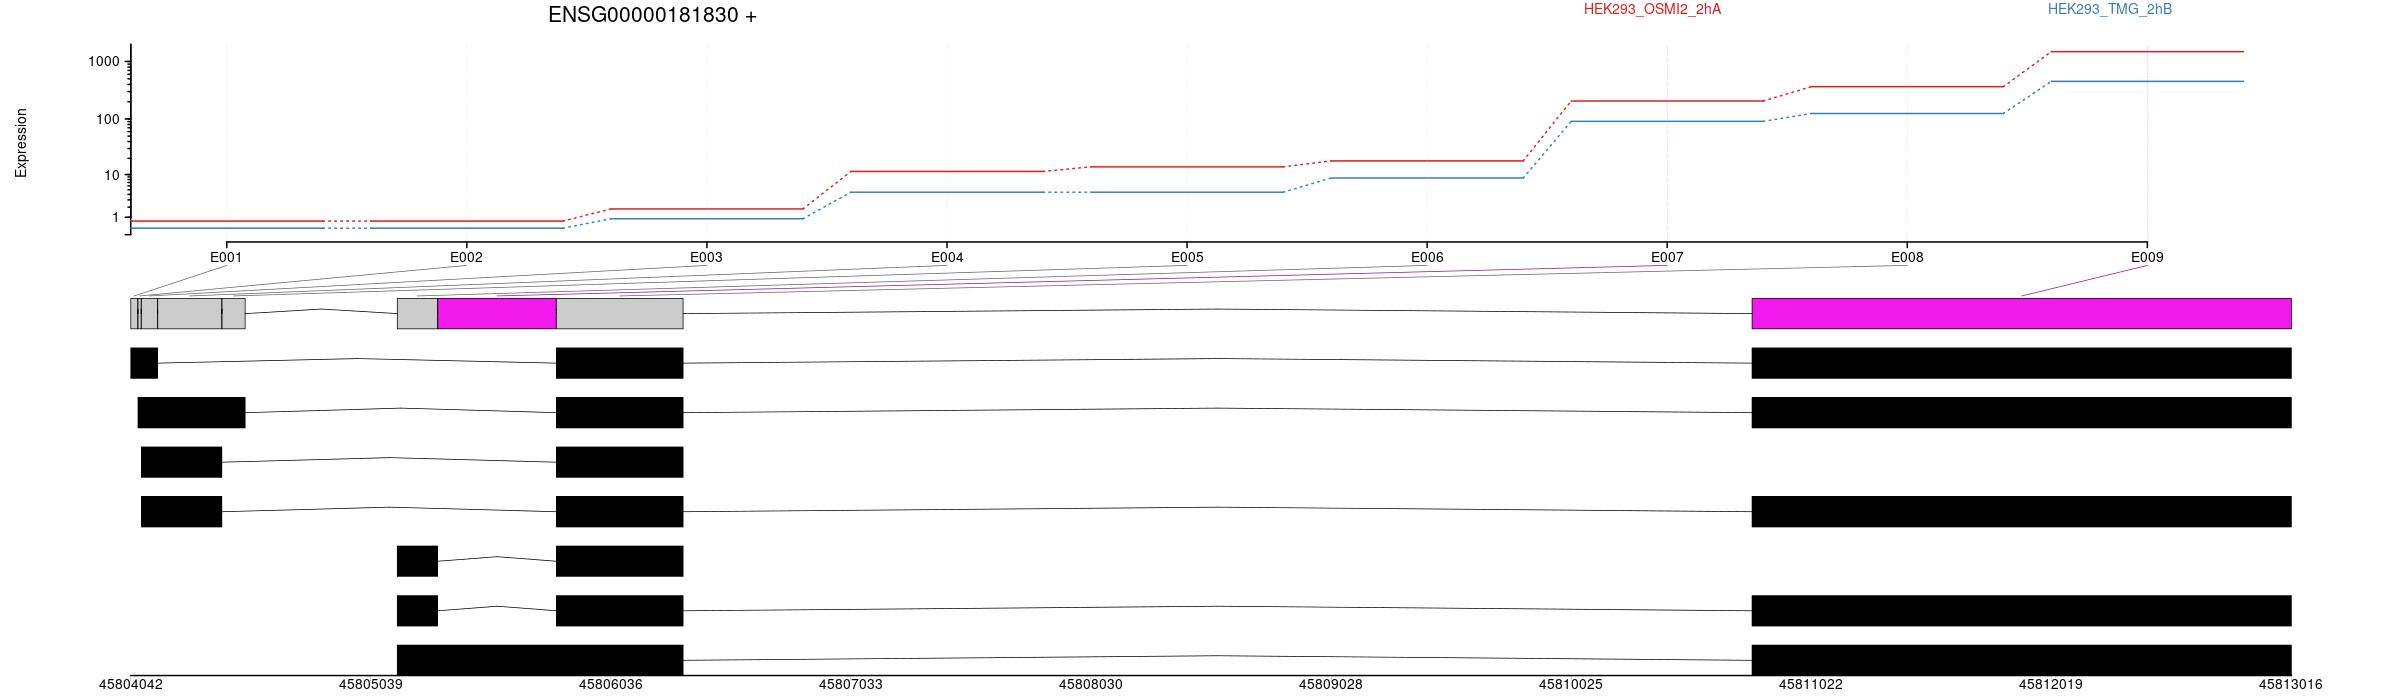Click the Expression y-axis title
The width and height of the screenshot is (2400, 700).
(21, 143)
